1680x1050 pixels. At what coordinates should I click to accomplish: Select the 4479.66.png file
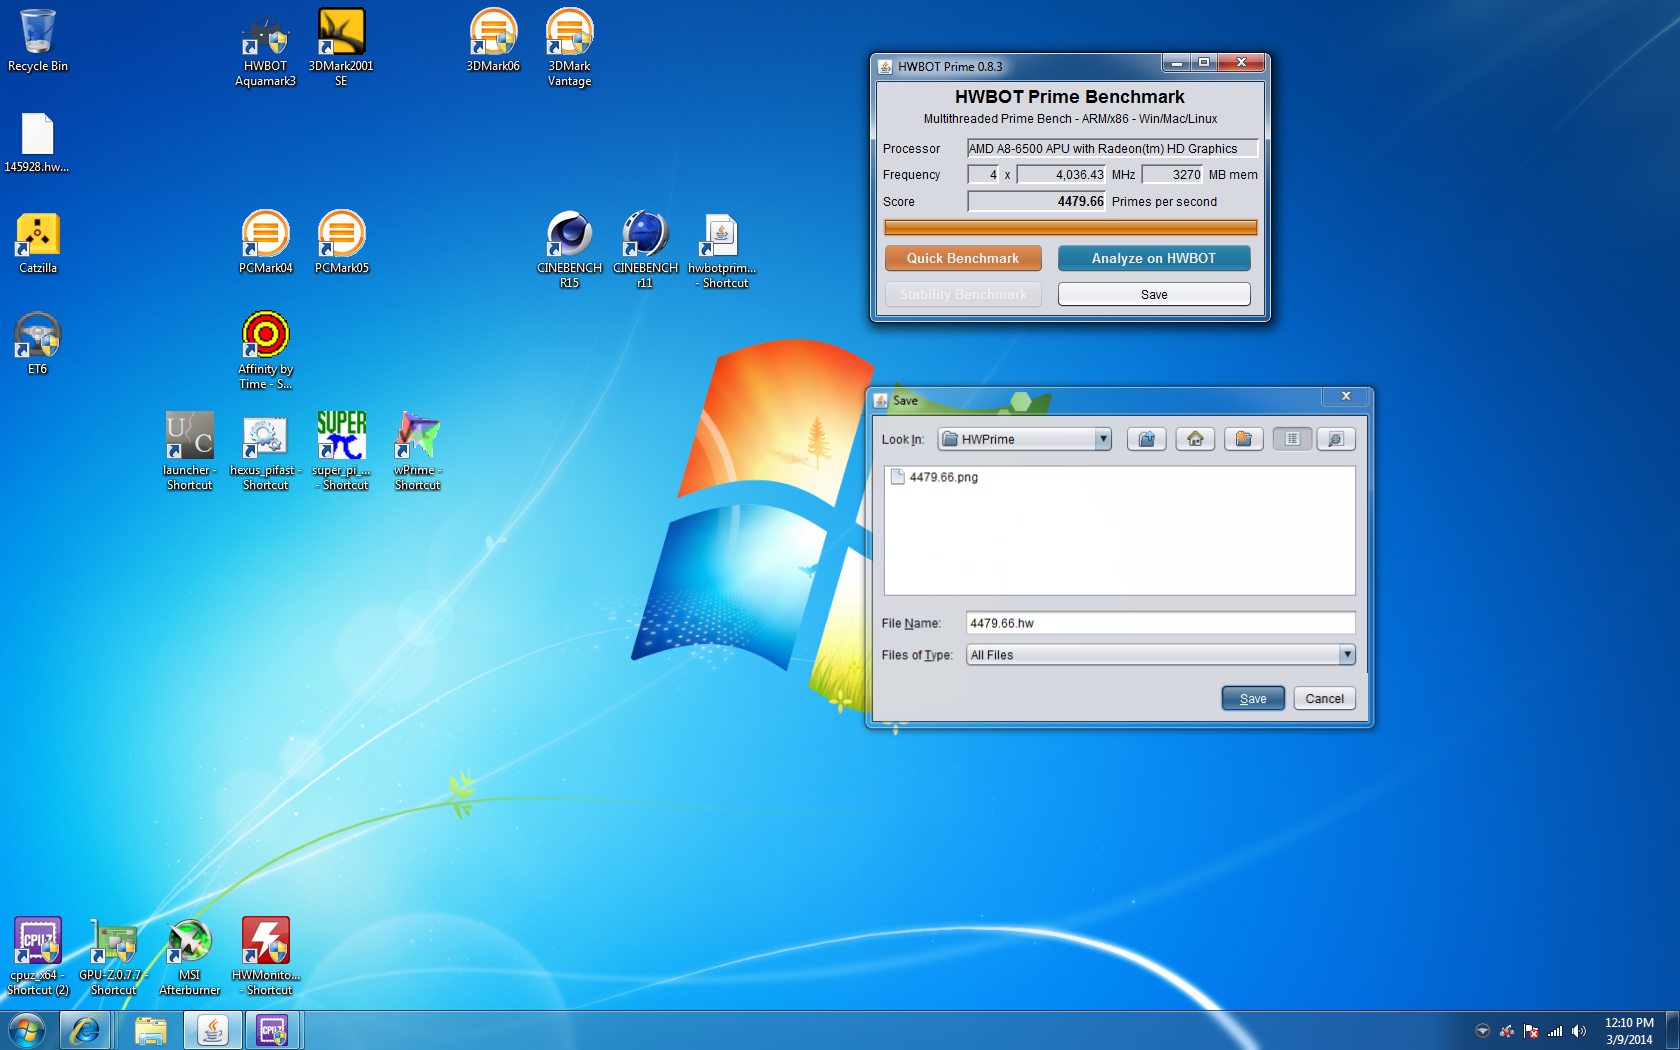[x=934, y=477]
